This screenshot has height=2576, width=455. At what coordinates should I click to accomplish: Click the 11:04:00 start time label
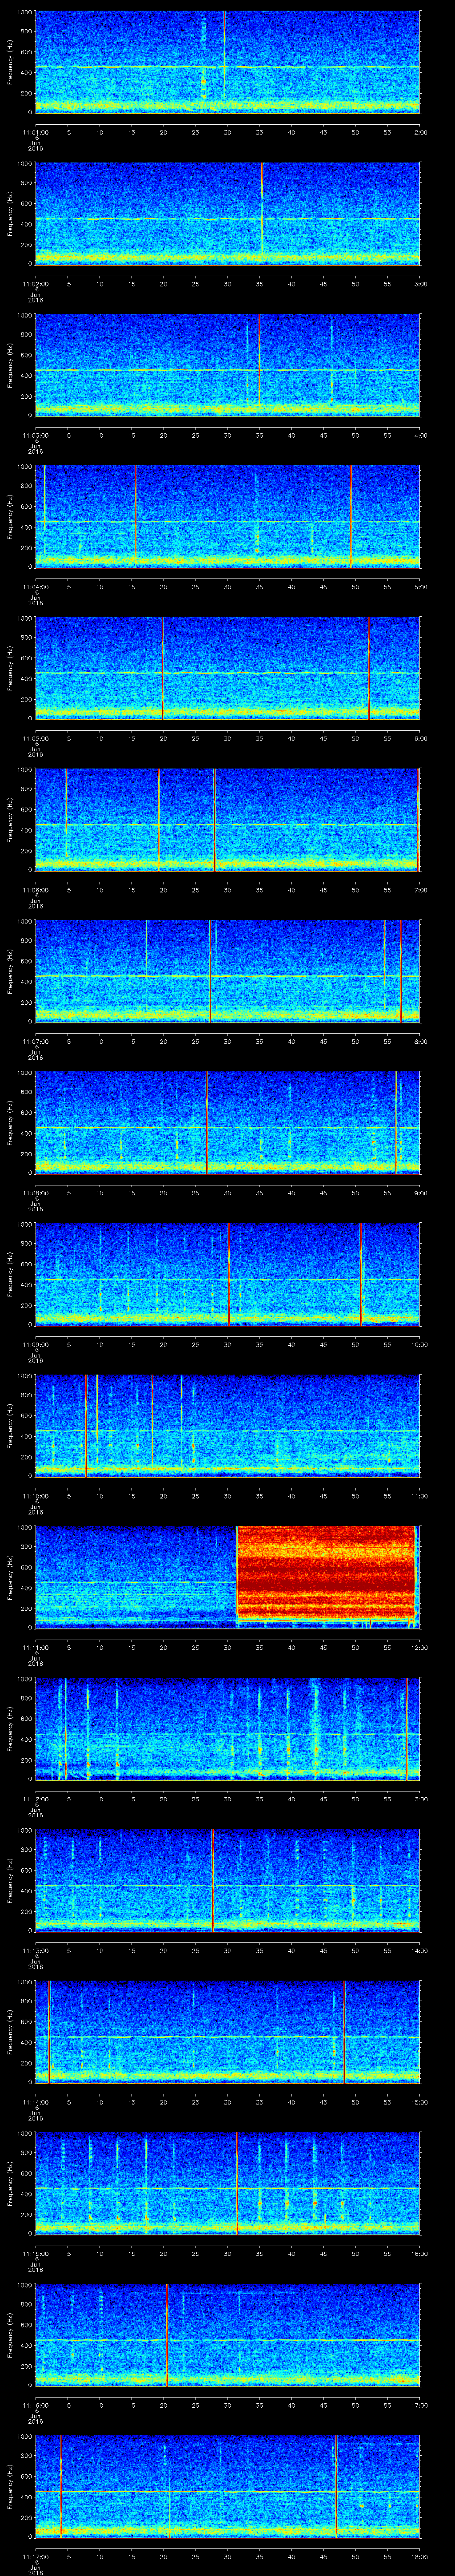(35, 586)
